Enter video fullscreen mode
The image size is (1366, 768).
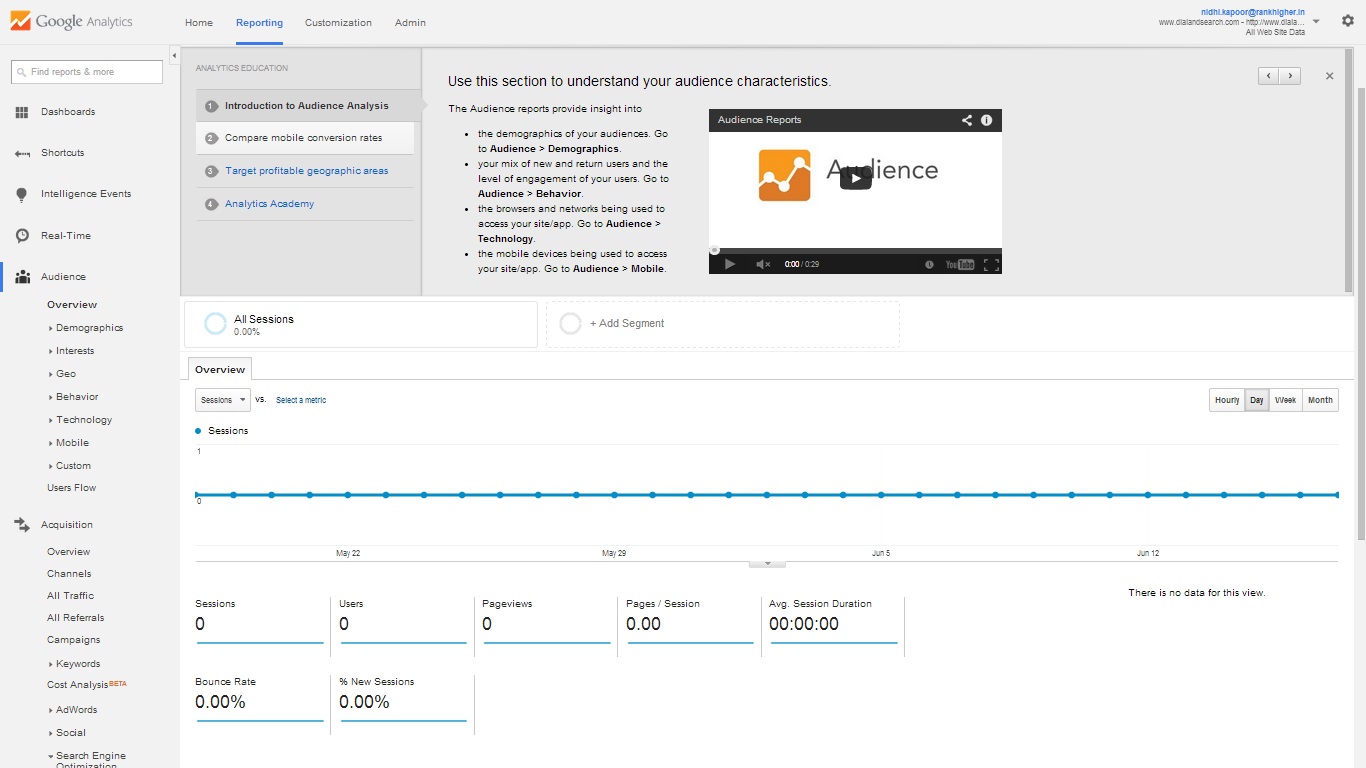coord(991,264)
